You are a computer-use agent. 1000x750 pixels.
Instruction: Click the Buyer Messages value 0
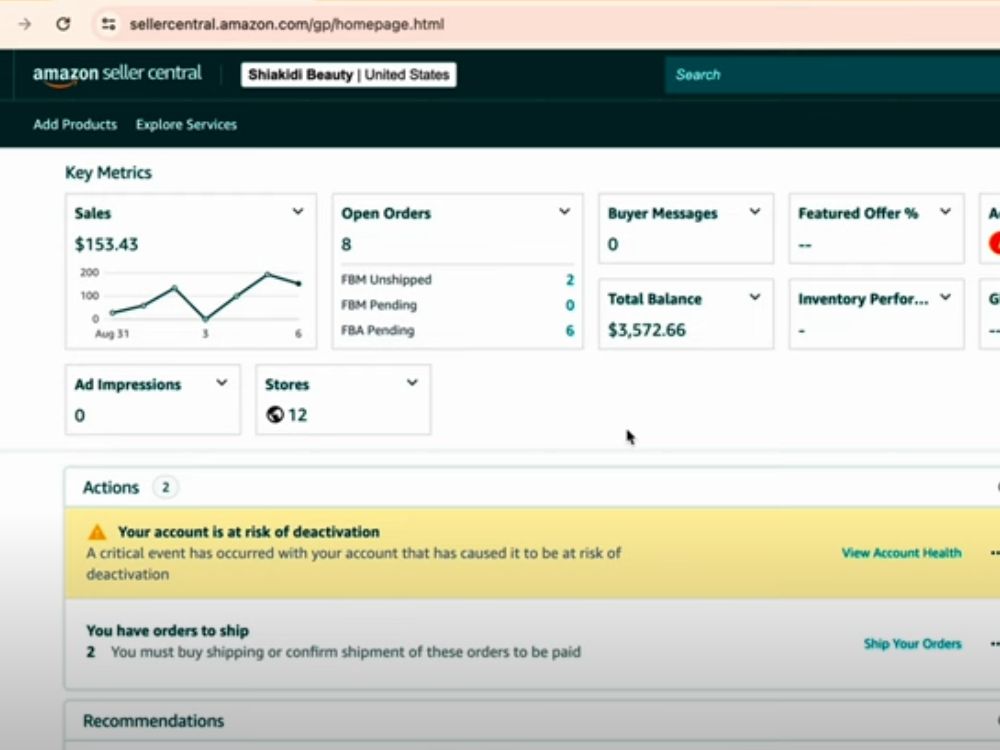click(x=613, y=244)
